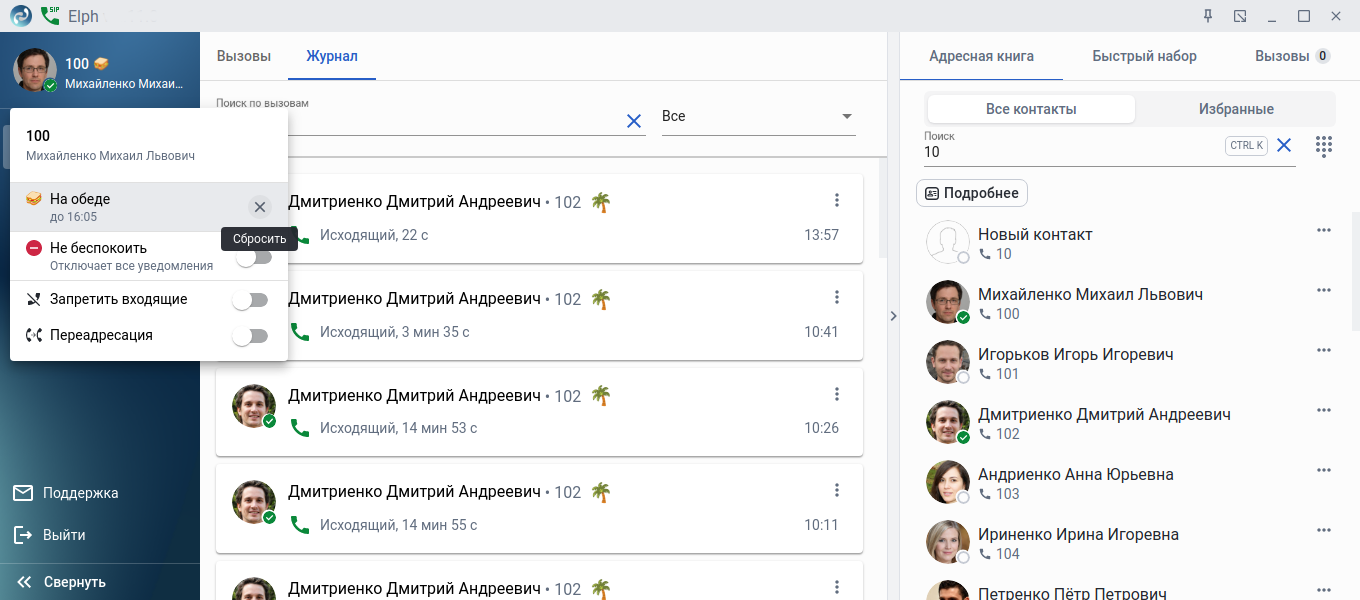Open the dial pad grid icon
1360x600 pixels.
tap(1324, 146)
